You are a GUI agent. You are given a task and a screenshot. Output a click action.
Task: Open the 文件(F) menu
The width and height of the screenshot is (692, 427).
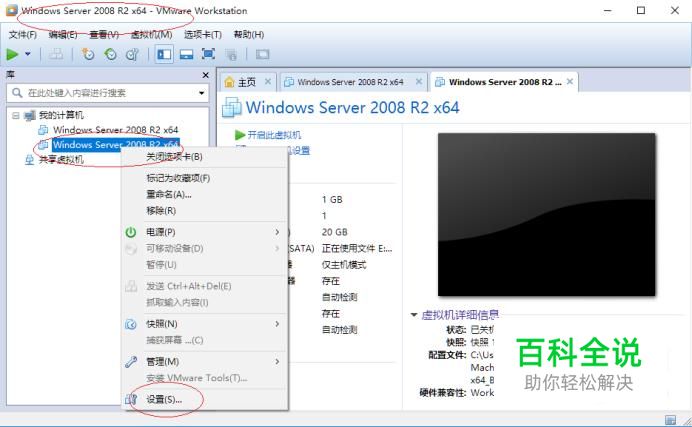click(23, 34)
